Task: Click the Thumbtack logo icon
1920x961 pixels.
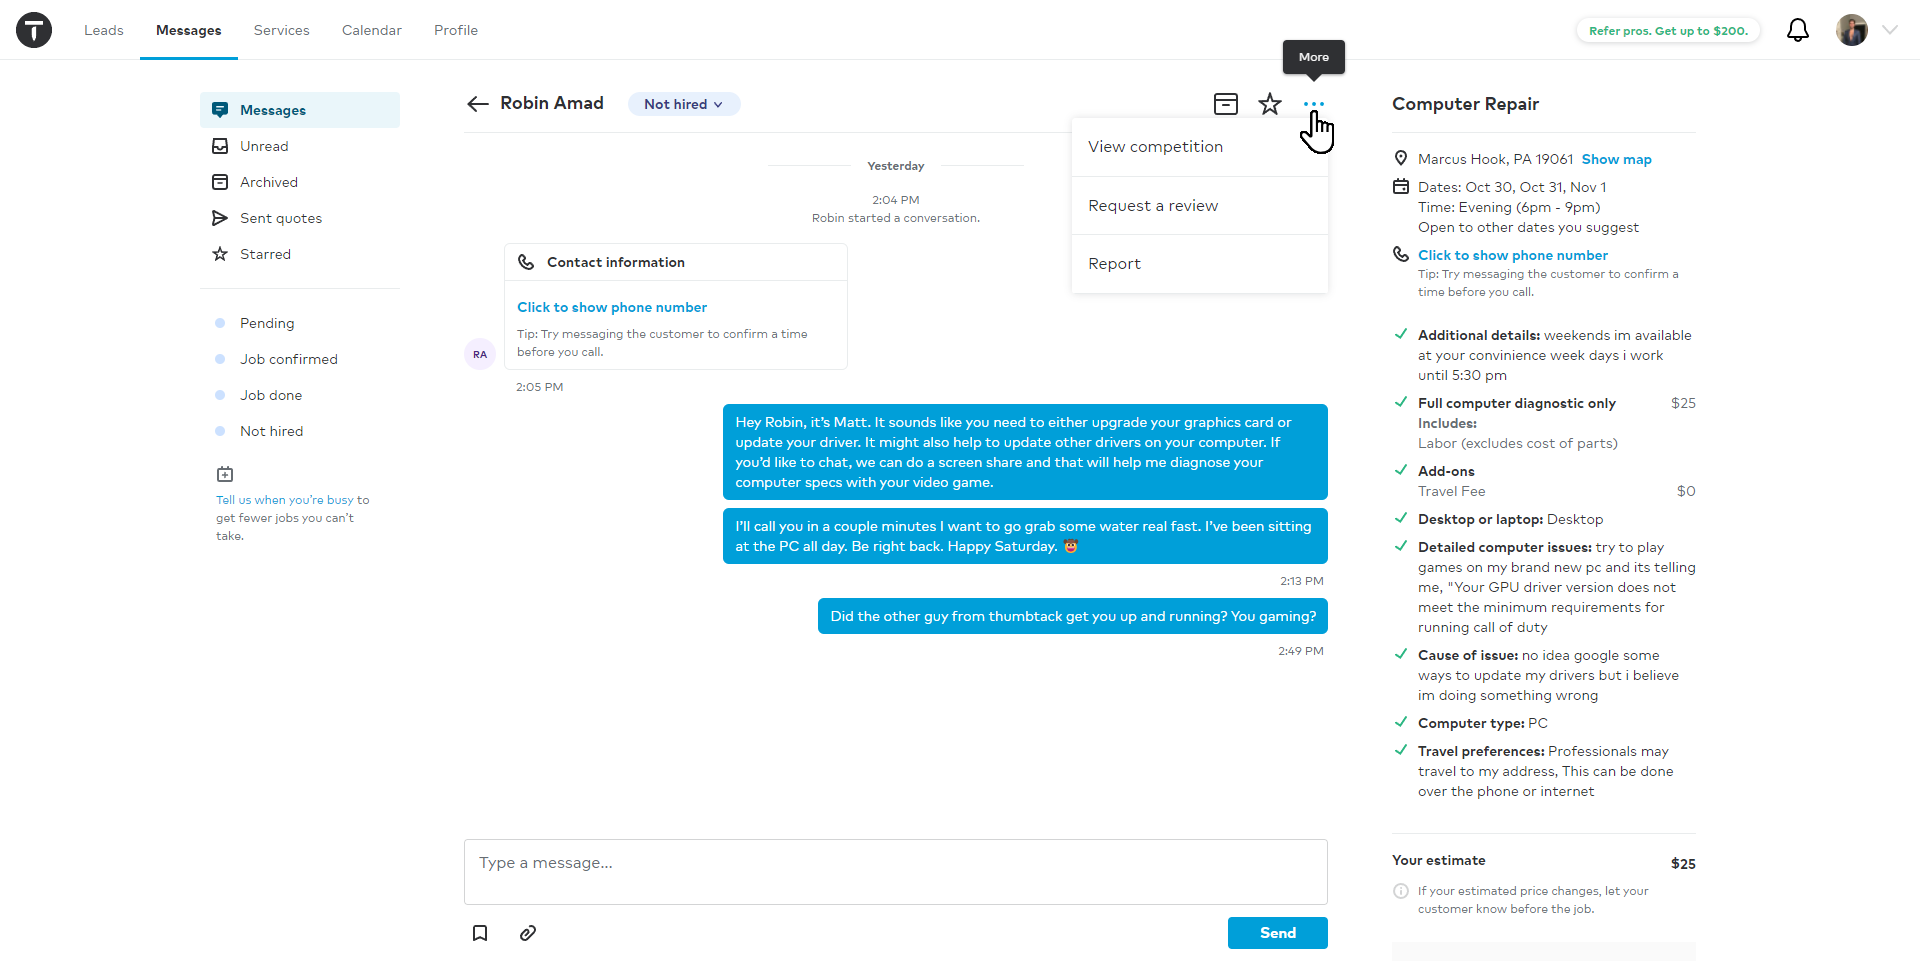Action: click(x=34, y=30)
